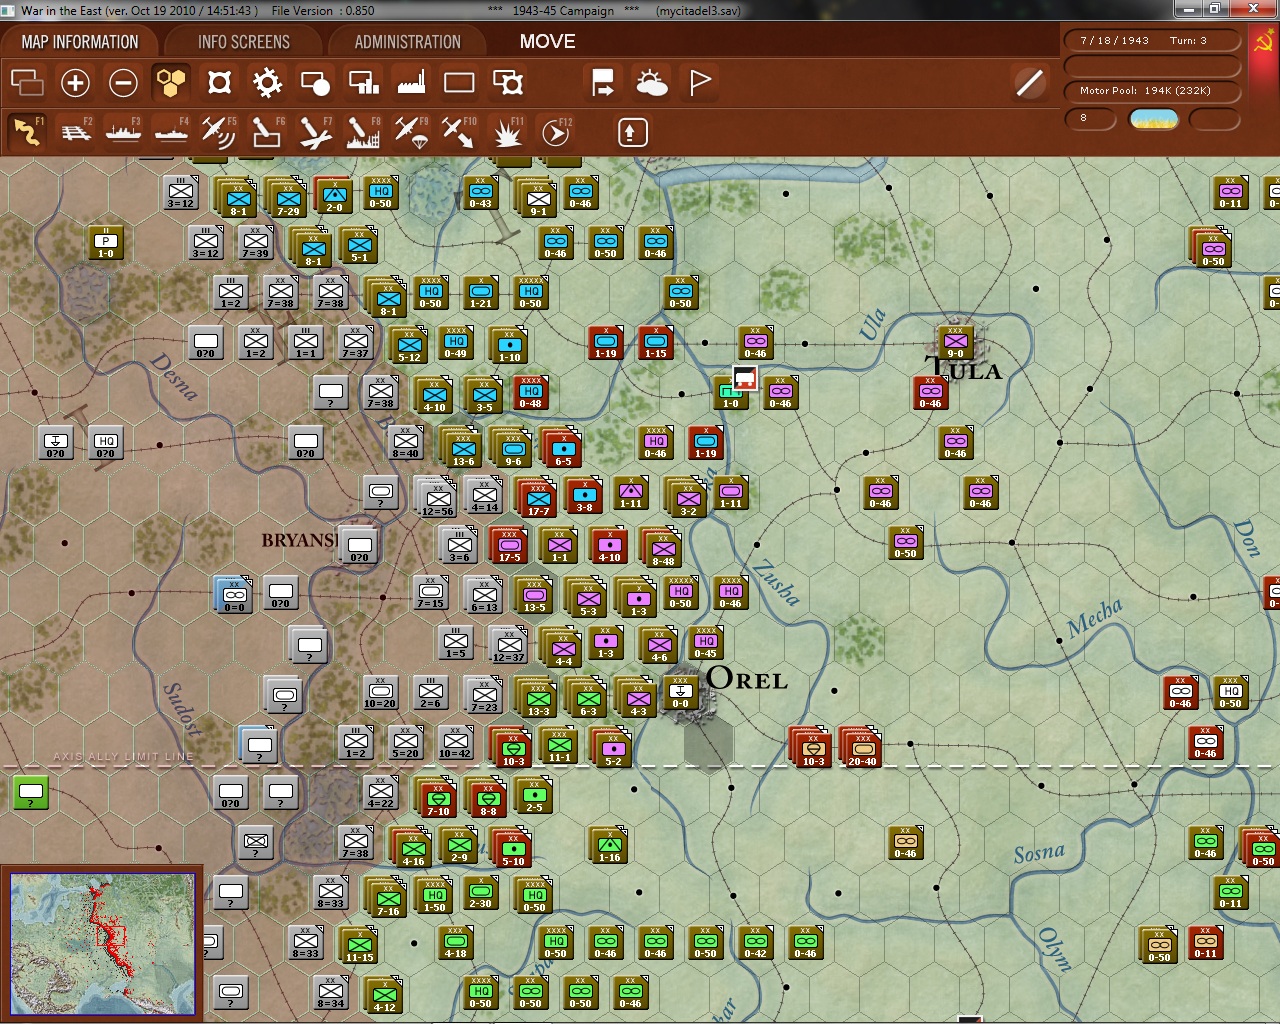This screenshot has height=1024, width=1280.
Task: Open the Info Screens tab
Action: 244,42
